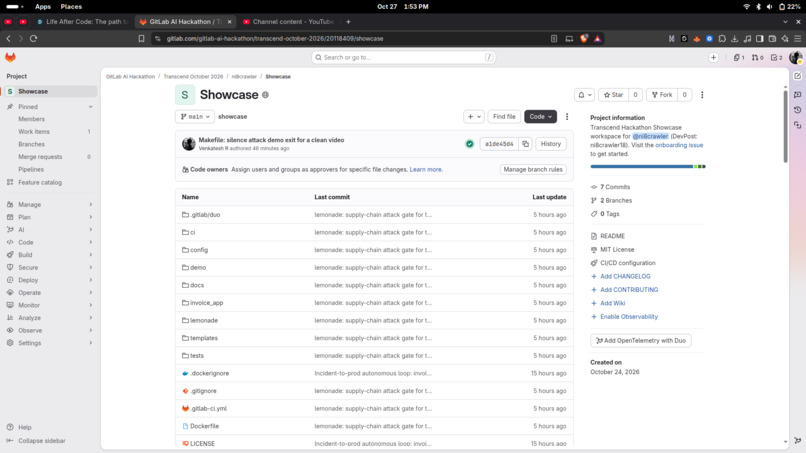Follow the onboarding issue link
The height and width of the screenshot is (453, 806).
(679, 146)
